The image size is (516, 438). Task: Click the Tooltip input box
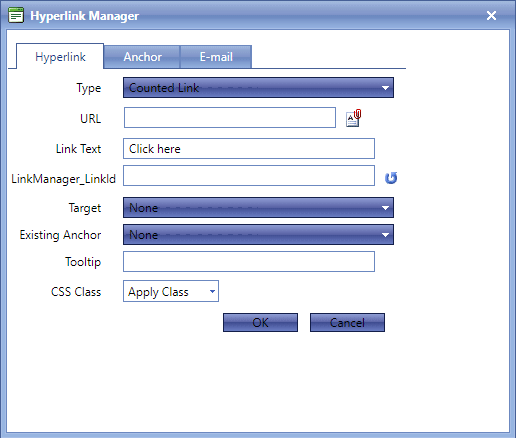249,262
